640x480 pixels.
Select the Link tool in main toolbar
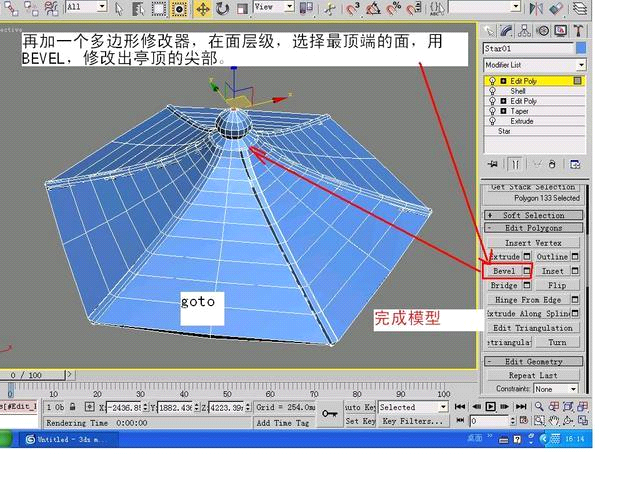tap(11, 8)
